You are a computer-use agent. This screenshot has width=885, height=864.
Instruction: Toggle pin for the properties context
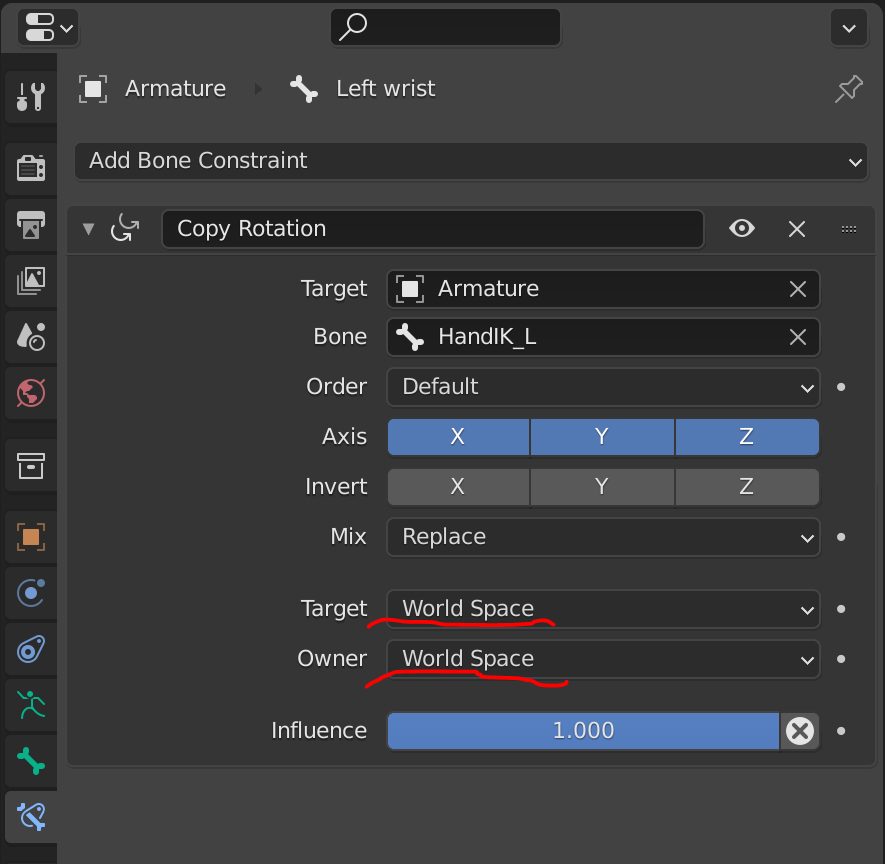pyautogui.click(x=848, y=89)
